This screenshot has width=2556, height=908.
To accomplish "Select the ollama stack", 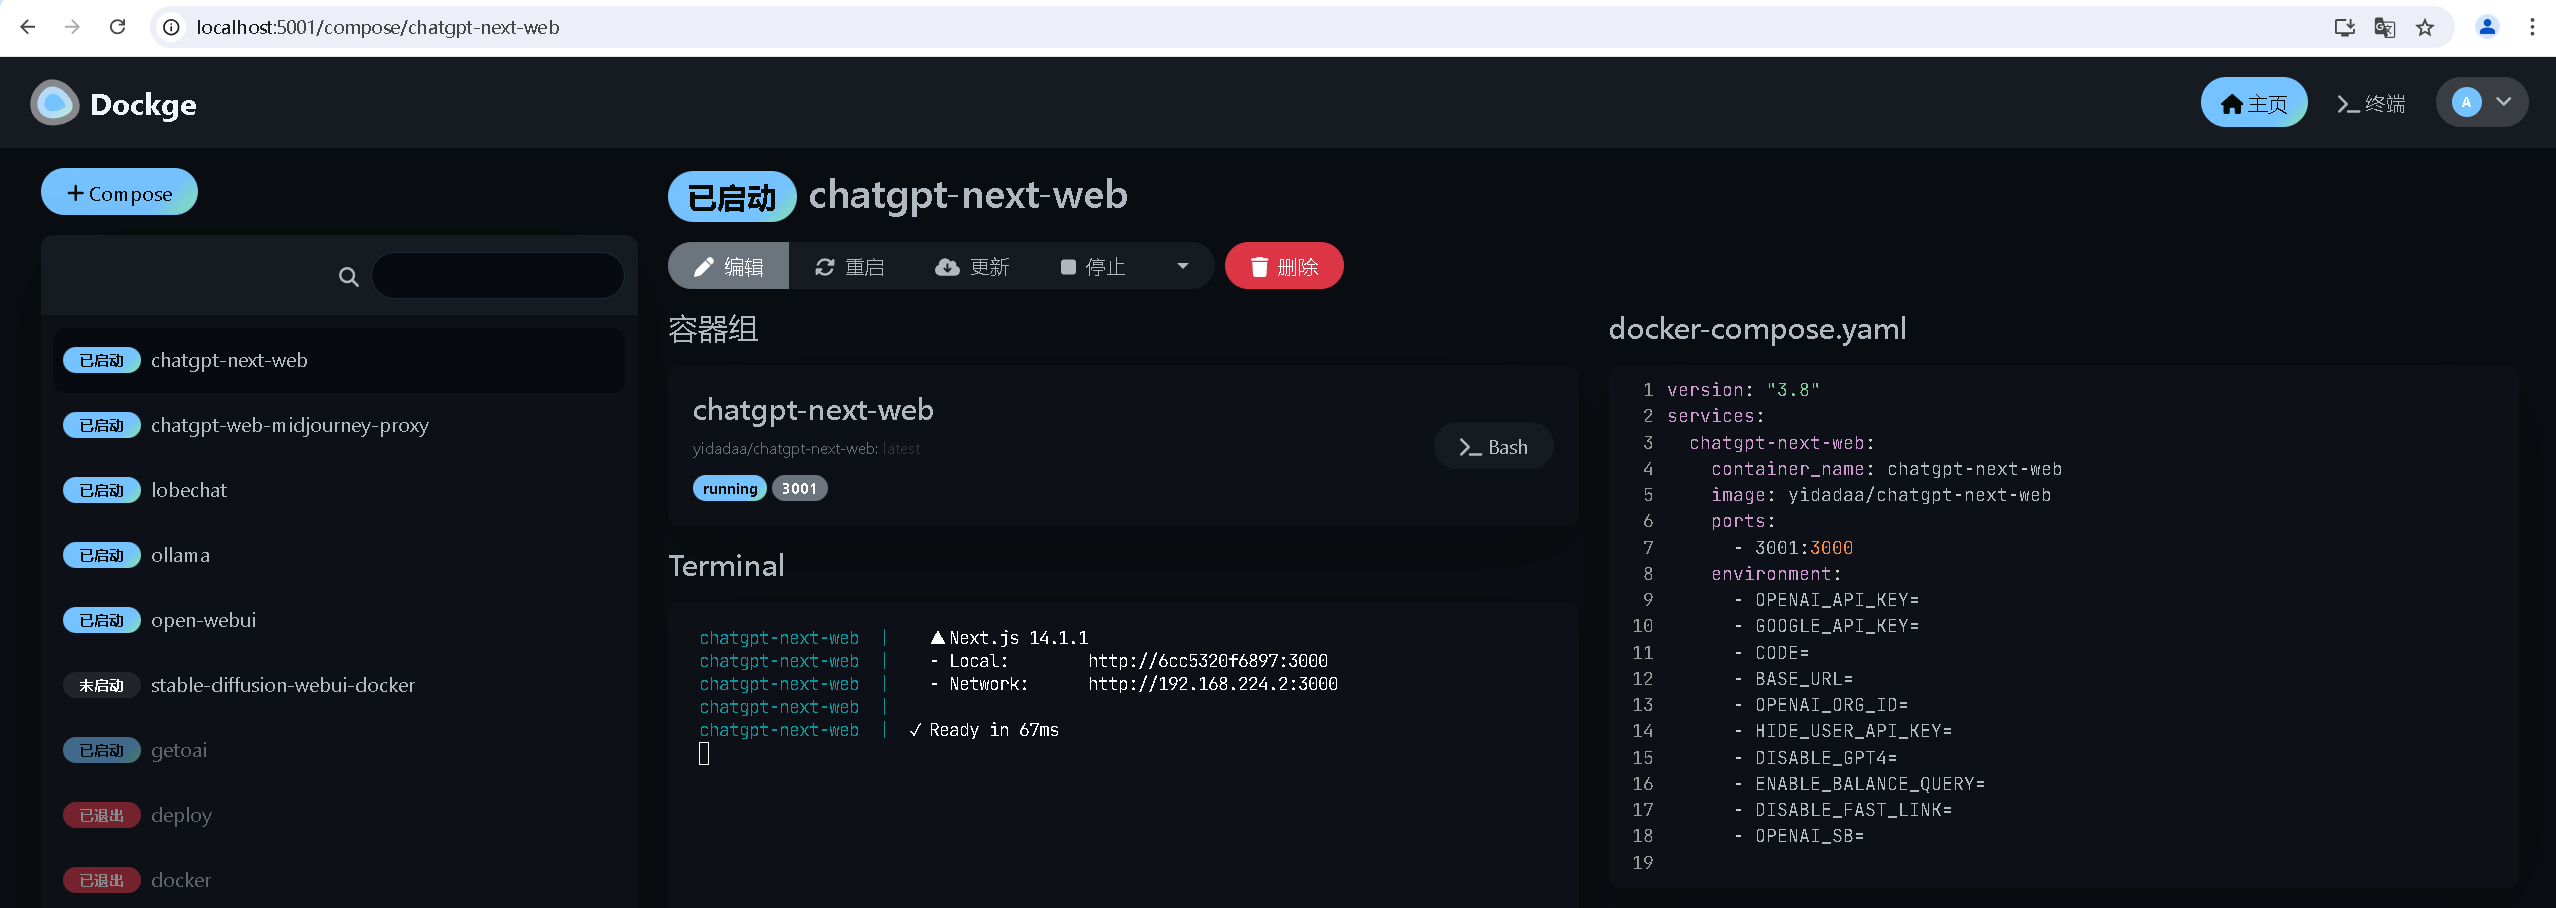I will [x=339, y=555].
